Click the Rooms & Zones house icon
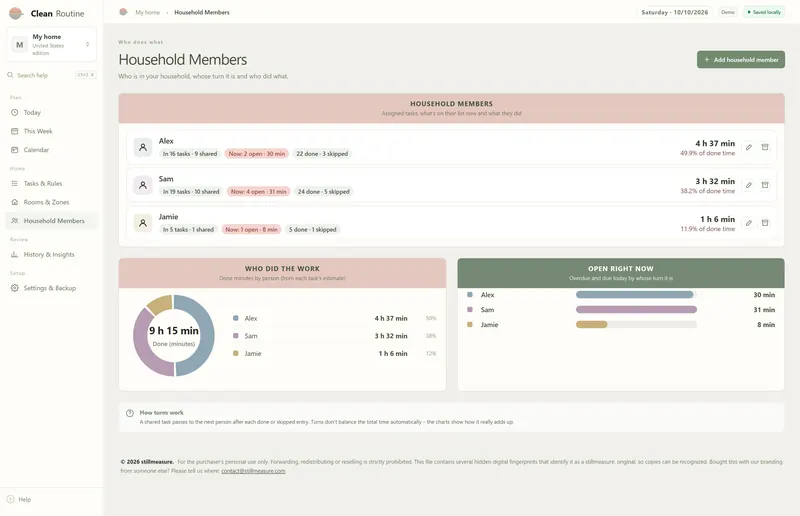The width and height of the screenshot is (800, 516). tap(14, 202)
